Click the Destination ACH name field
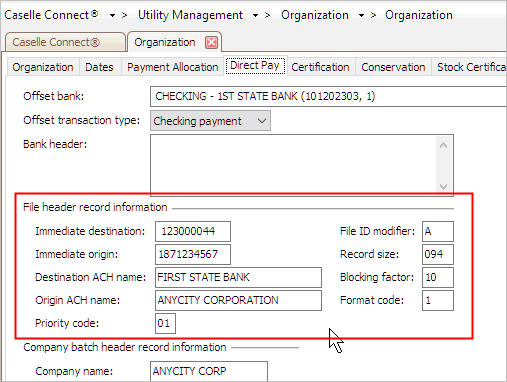 point(238,277)
